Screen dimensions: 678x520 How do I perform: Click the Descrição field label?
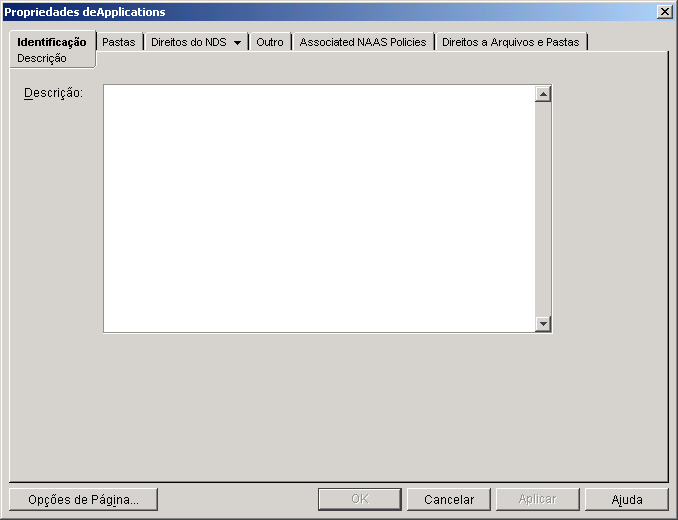(x=53, y=93)
